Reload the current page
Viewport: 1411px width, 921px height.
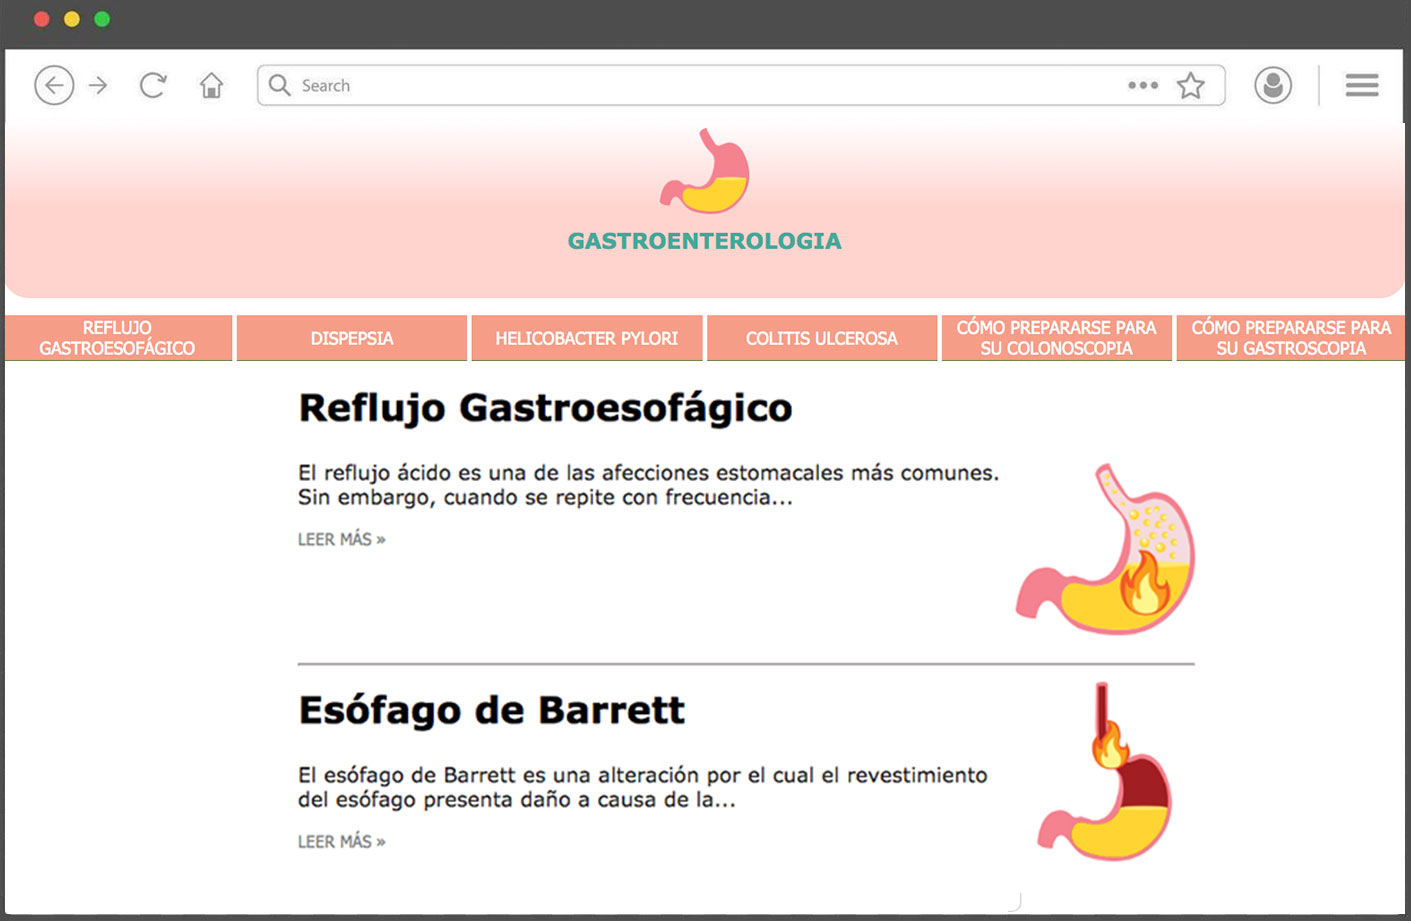point(152,85)
